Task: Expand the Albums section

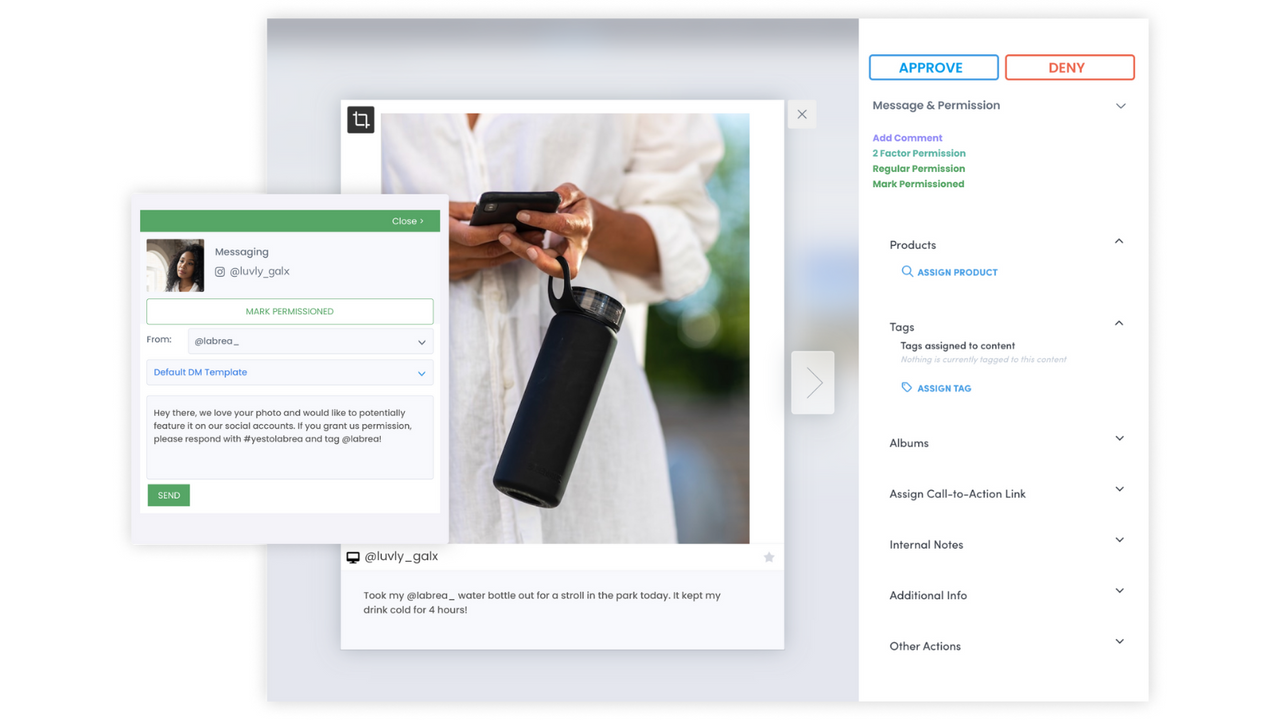Action: click(1117, 438)
